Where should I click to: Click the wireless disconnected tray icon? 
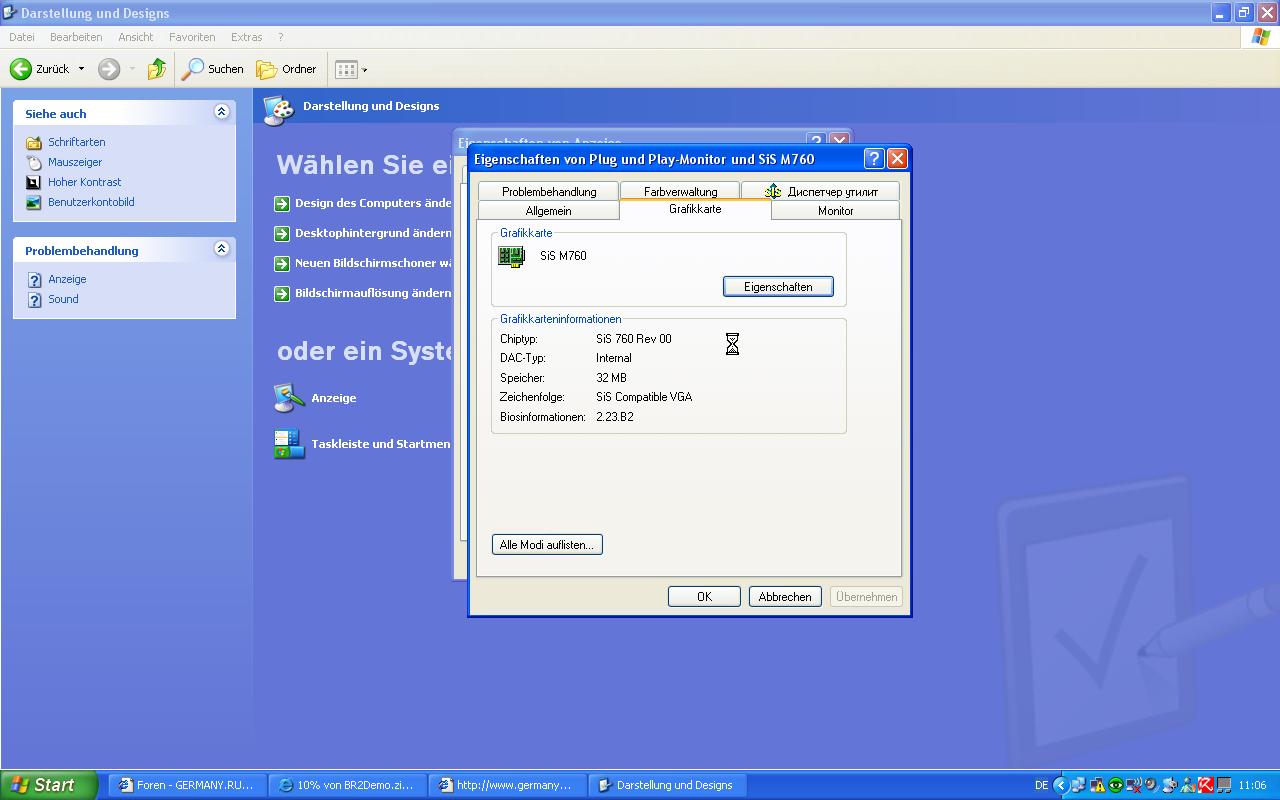(x=1133, y=785)
